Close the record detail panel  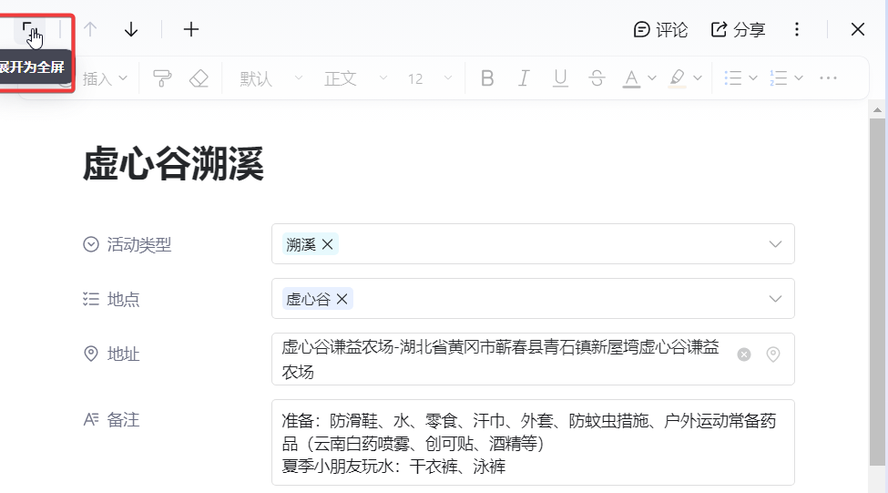click(x=857, y=29)
